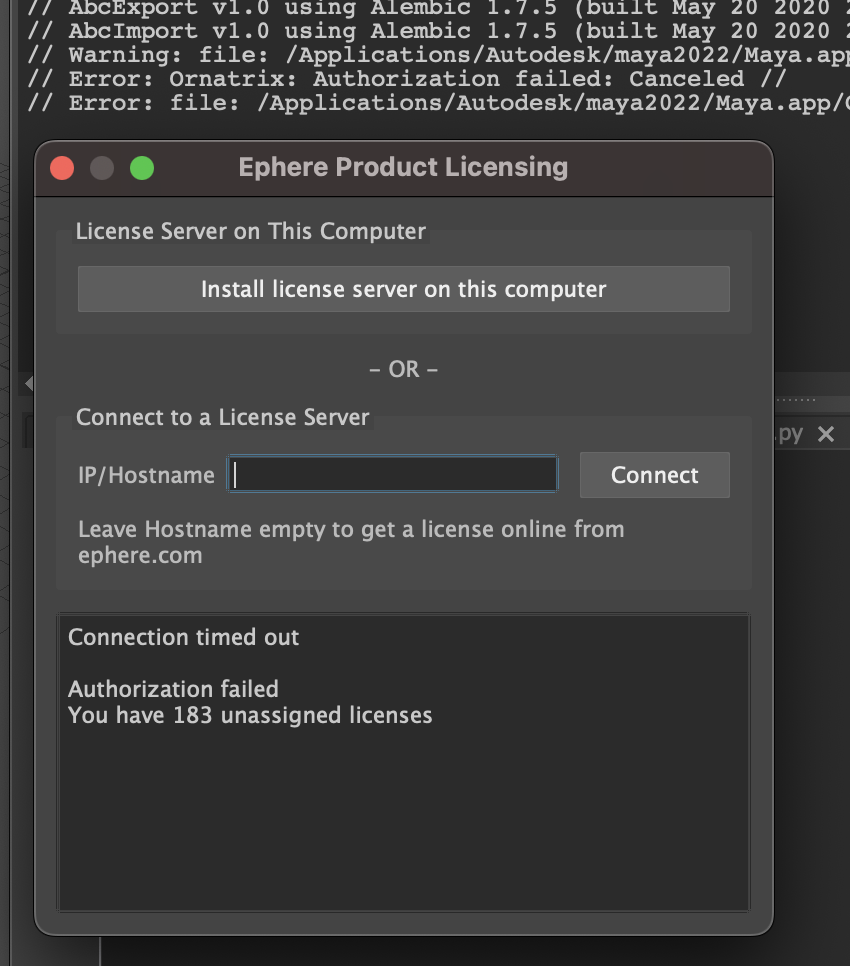This screenshot has width=850, height=966.
Task: Click the gray minimize window button
Action: click(x=102, y=168)
